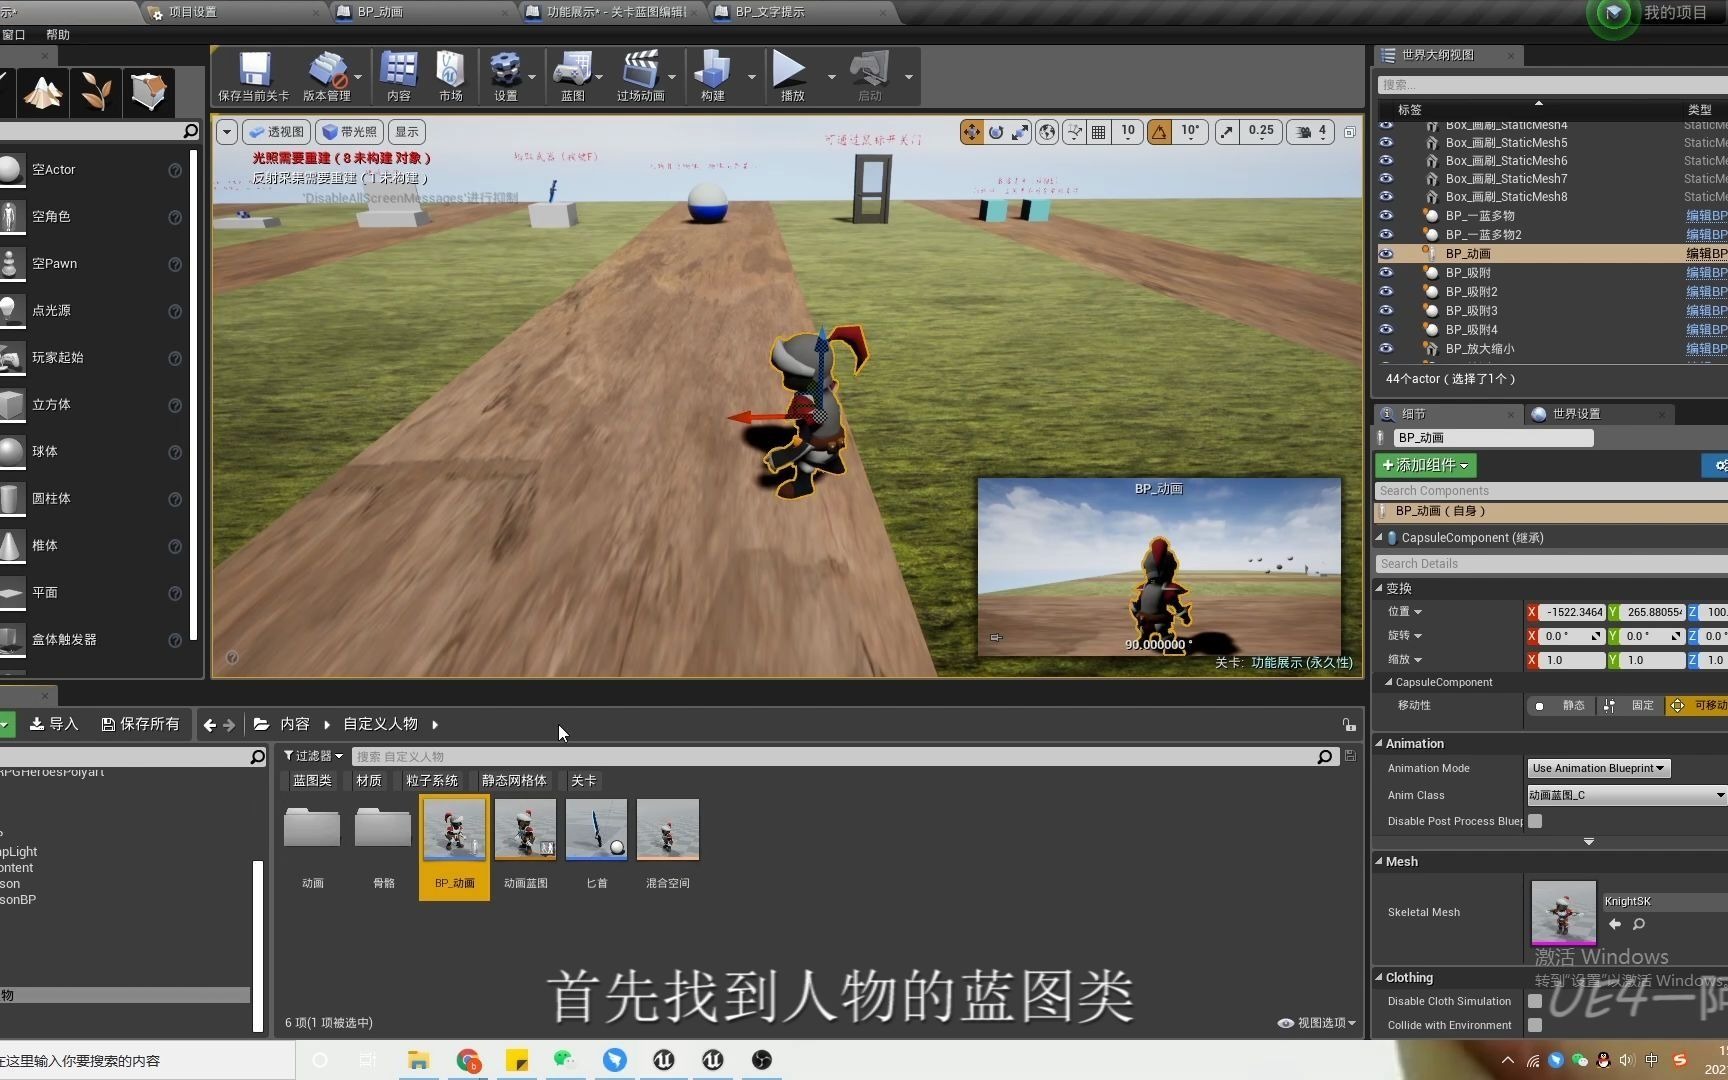Enable Disable Post Process Blueprint checkbox

(x=1536, y=821)
